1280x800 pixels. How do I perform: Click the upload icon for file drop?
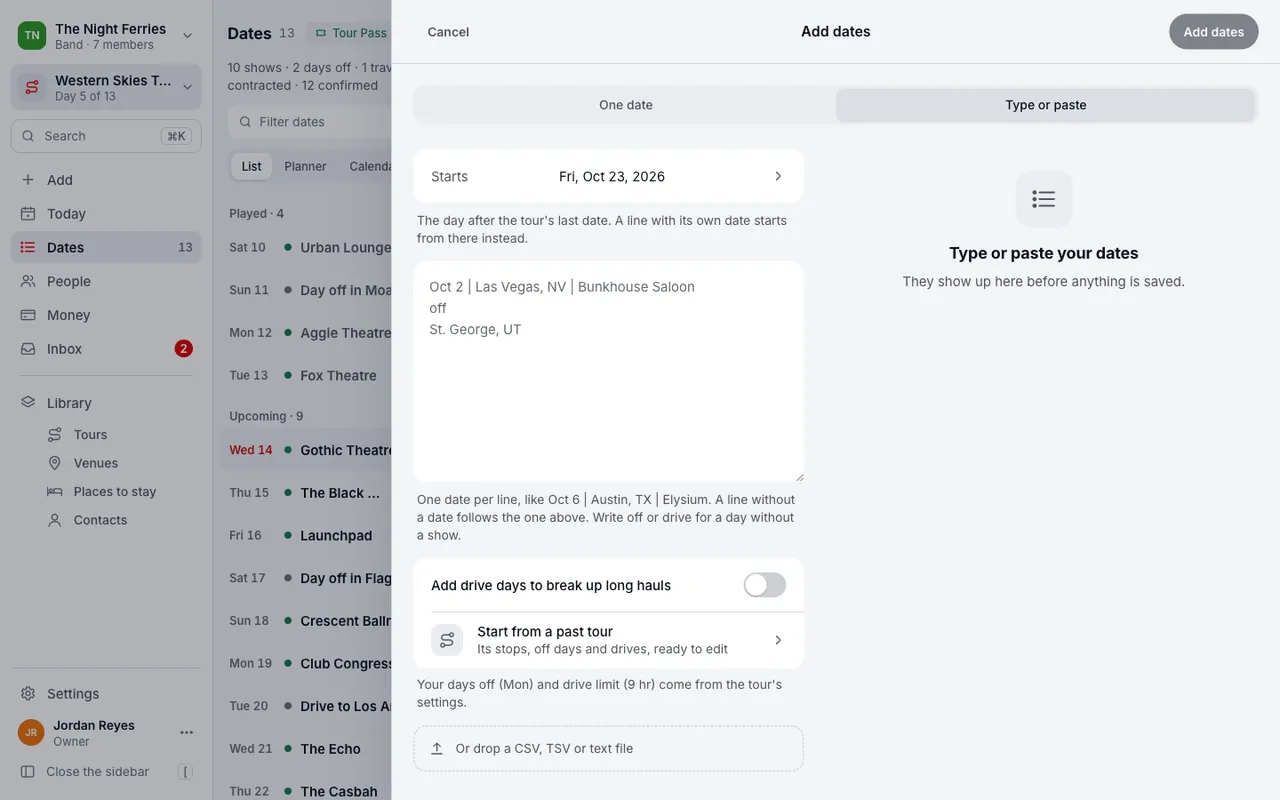click(437, 748)
